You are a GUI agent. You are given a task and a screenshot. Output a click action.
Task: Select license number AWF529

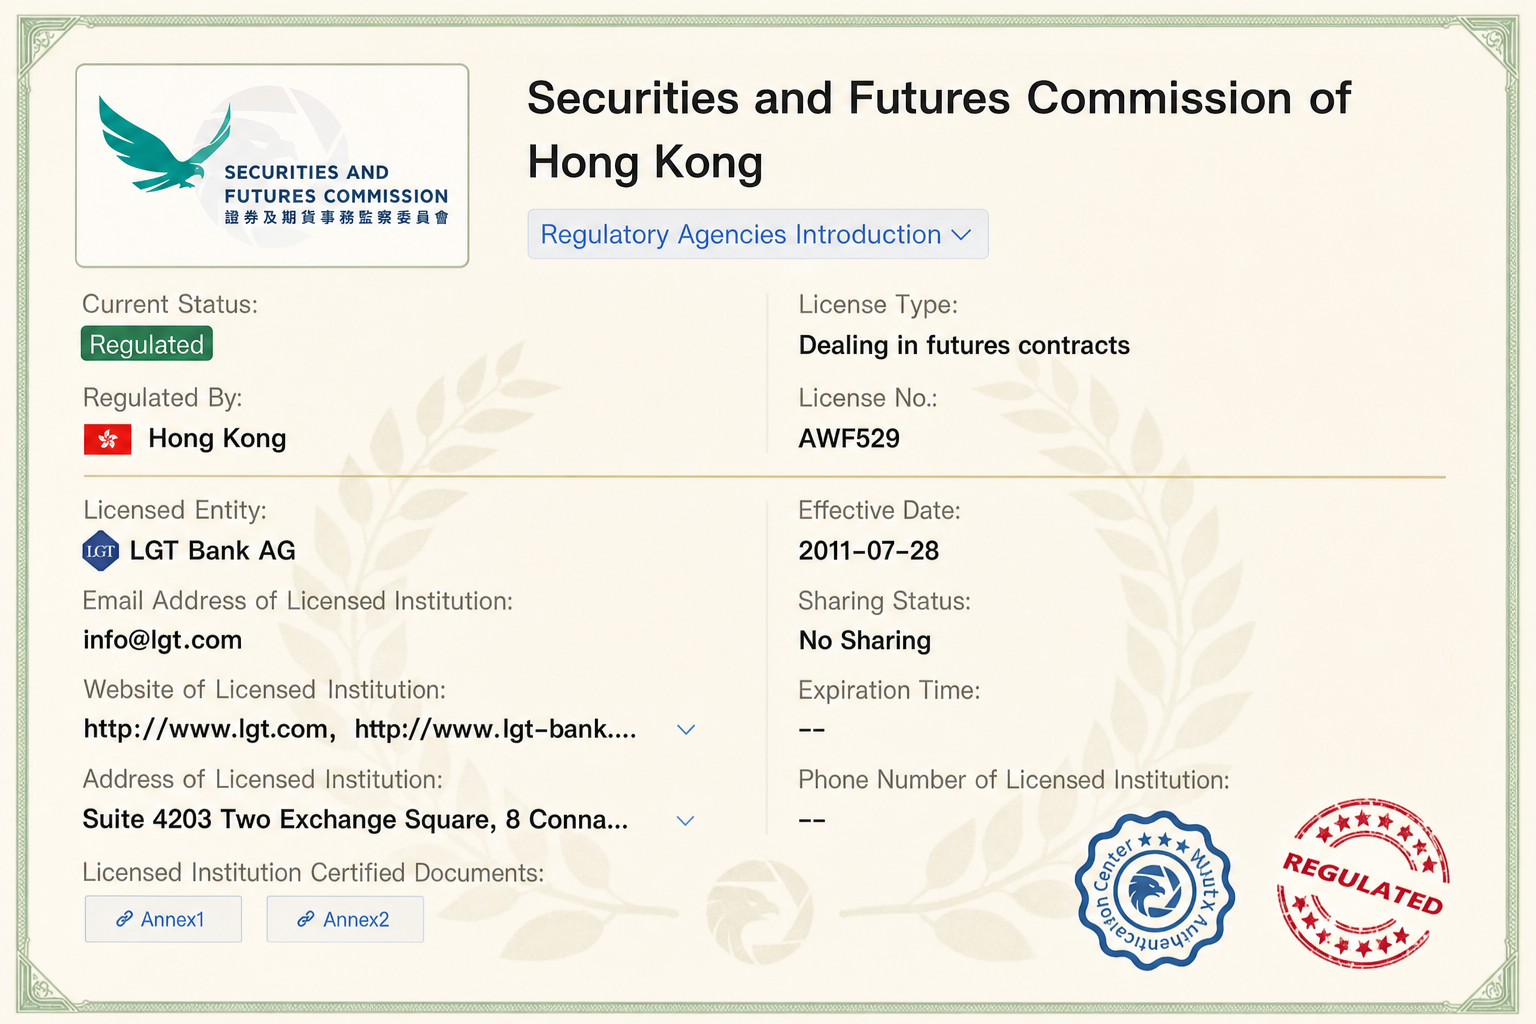pos(849,439)
